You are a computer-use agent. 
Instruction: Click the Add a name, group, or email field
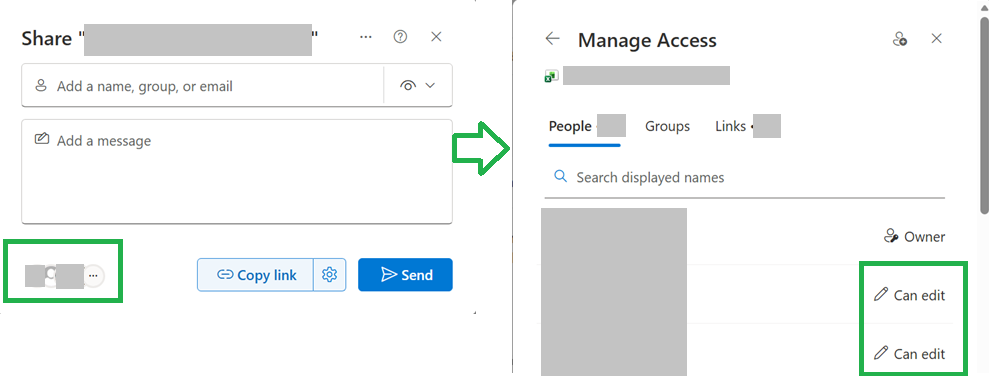click(202, 86)
